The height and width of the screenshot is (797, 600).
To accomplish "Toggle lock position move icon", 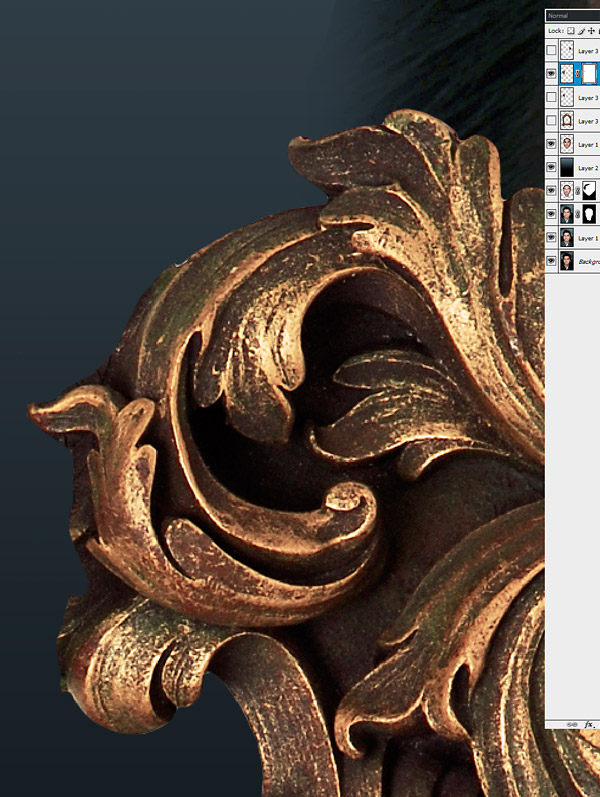I will coord(591,31).
